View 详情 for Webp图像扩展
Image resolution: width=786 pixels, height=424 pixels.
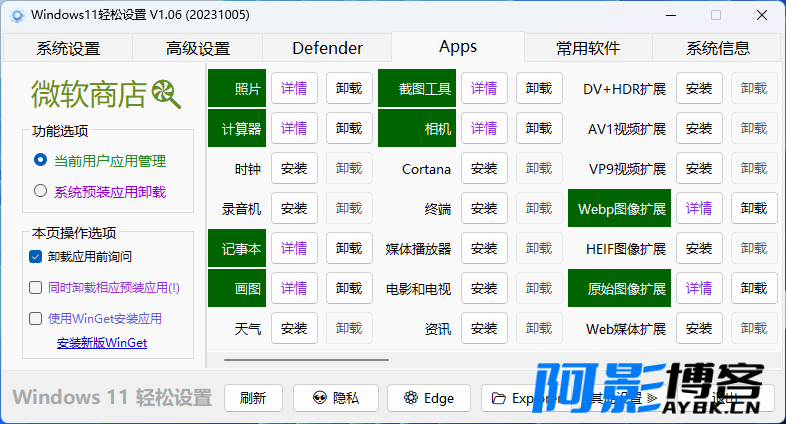pos(699,208)
